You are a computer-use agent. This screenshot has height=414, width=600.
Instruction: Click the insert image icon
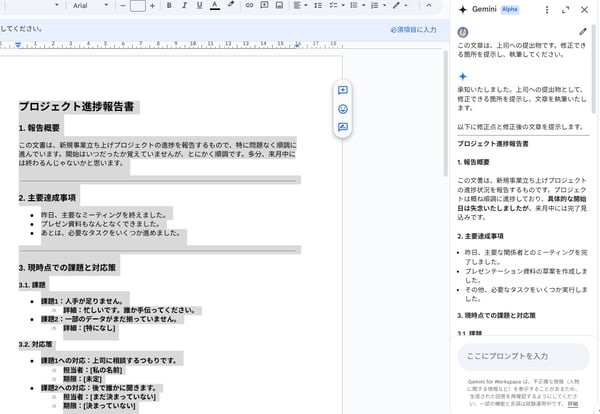pos(279,5)
